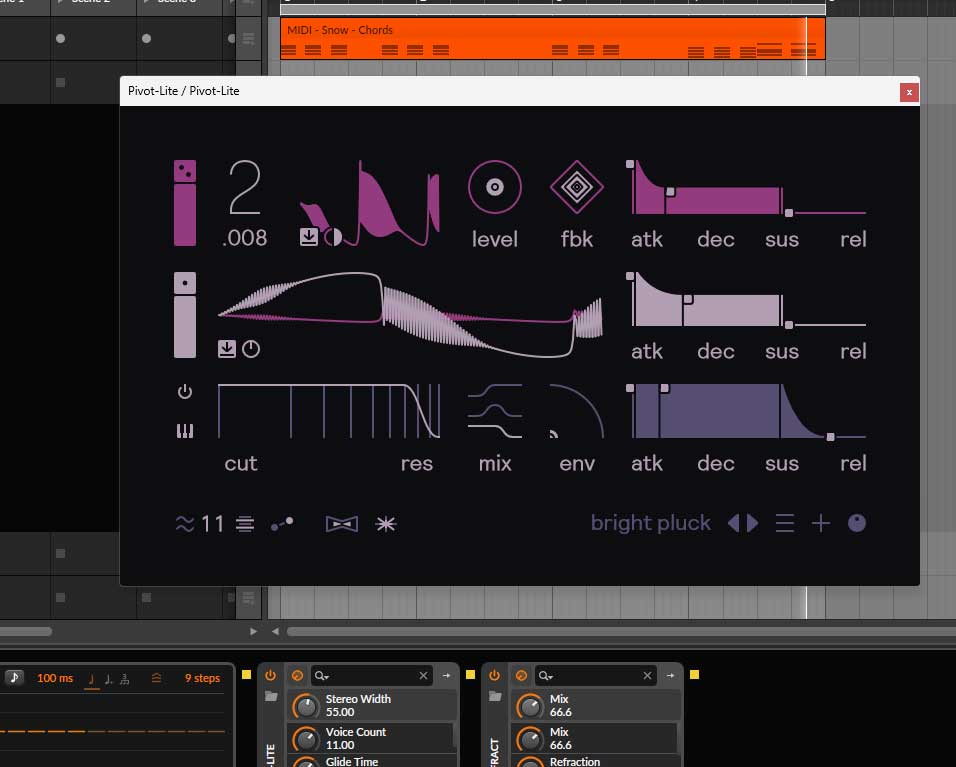Close the Pivot-Lite plugin window
Screen dimensions: 956x767
(x=909, y=93)
